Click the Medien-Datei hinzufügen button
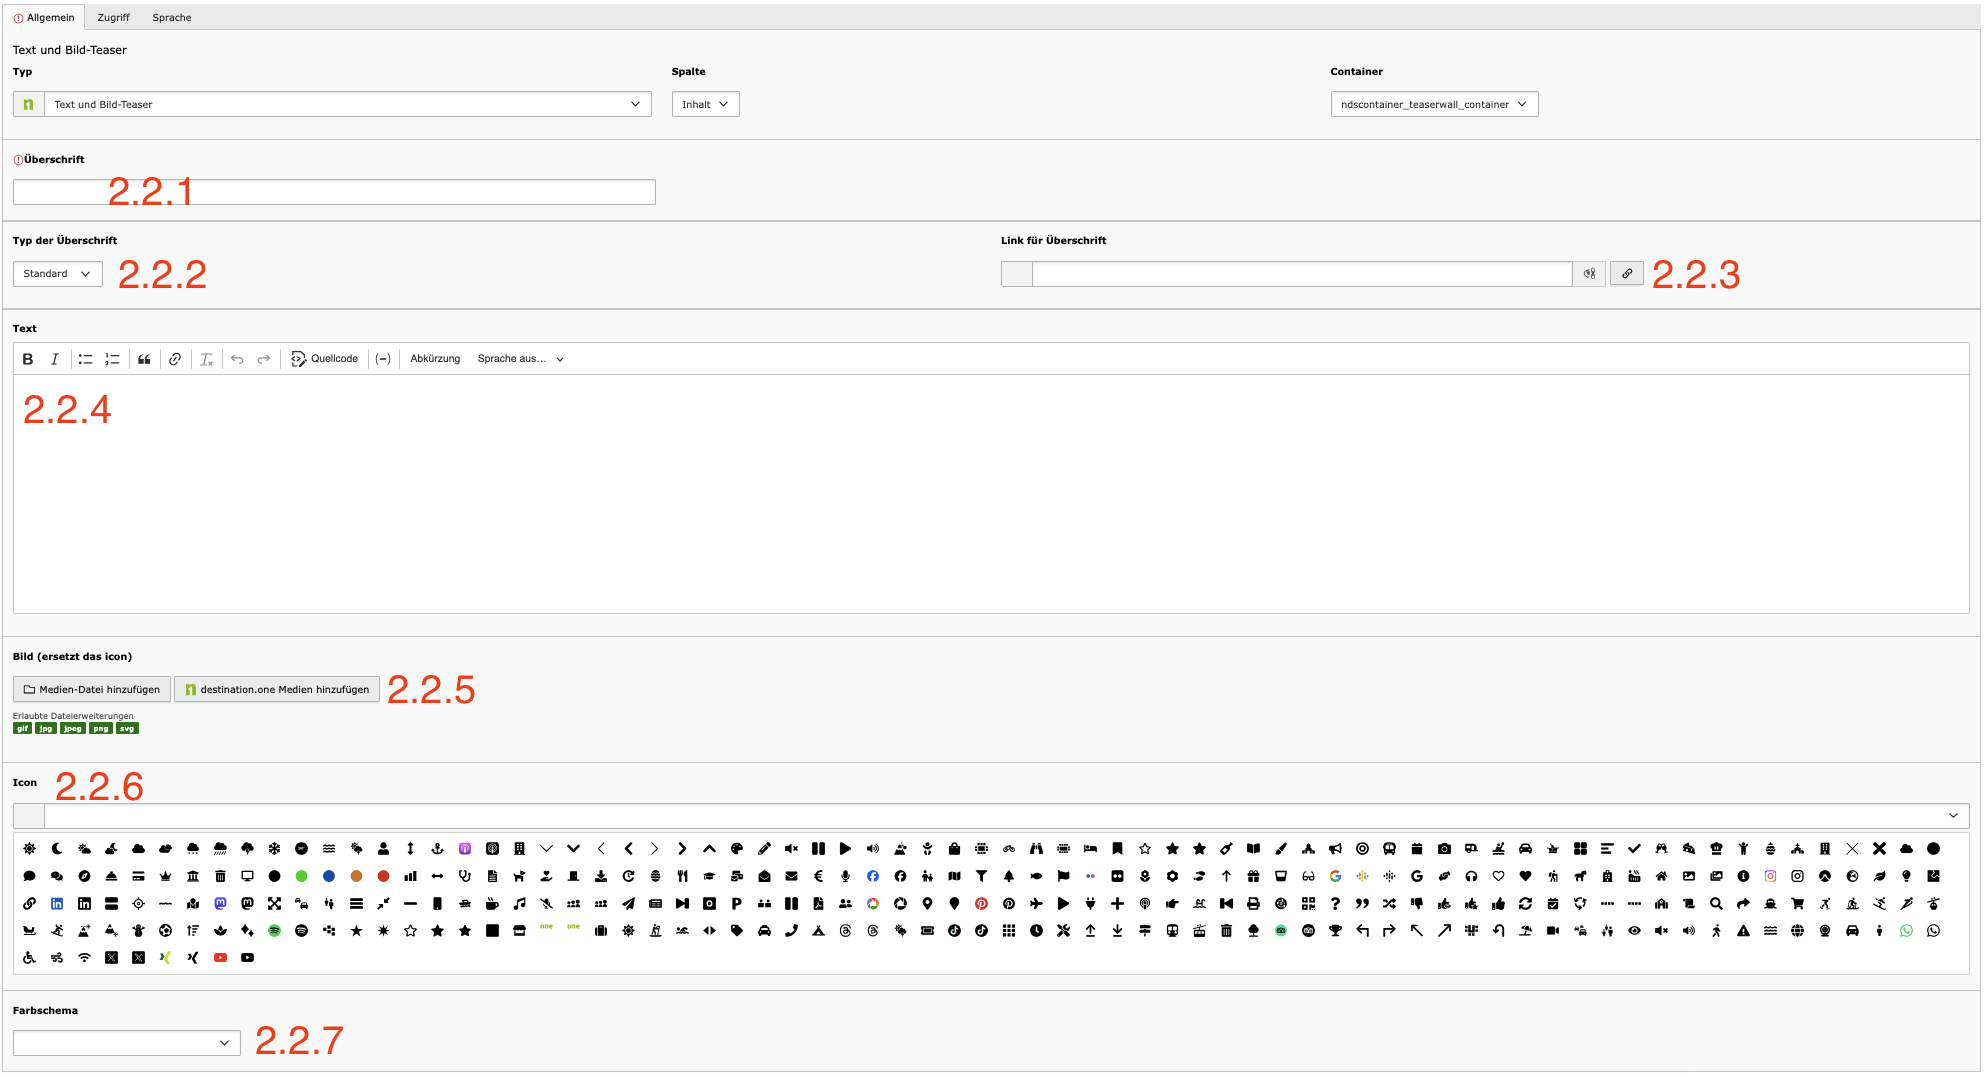The width and height of the screenshot is (1985, 1075). pyautogui.click(x=91, y=690)
